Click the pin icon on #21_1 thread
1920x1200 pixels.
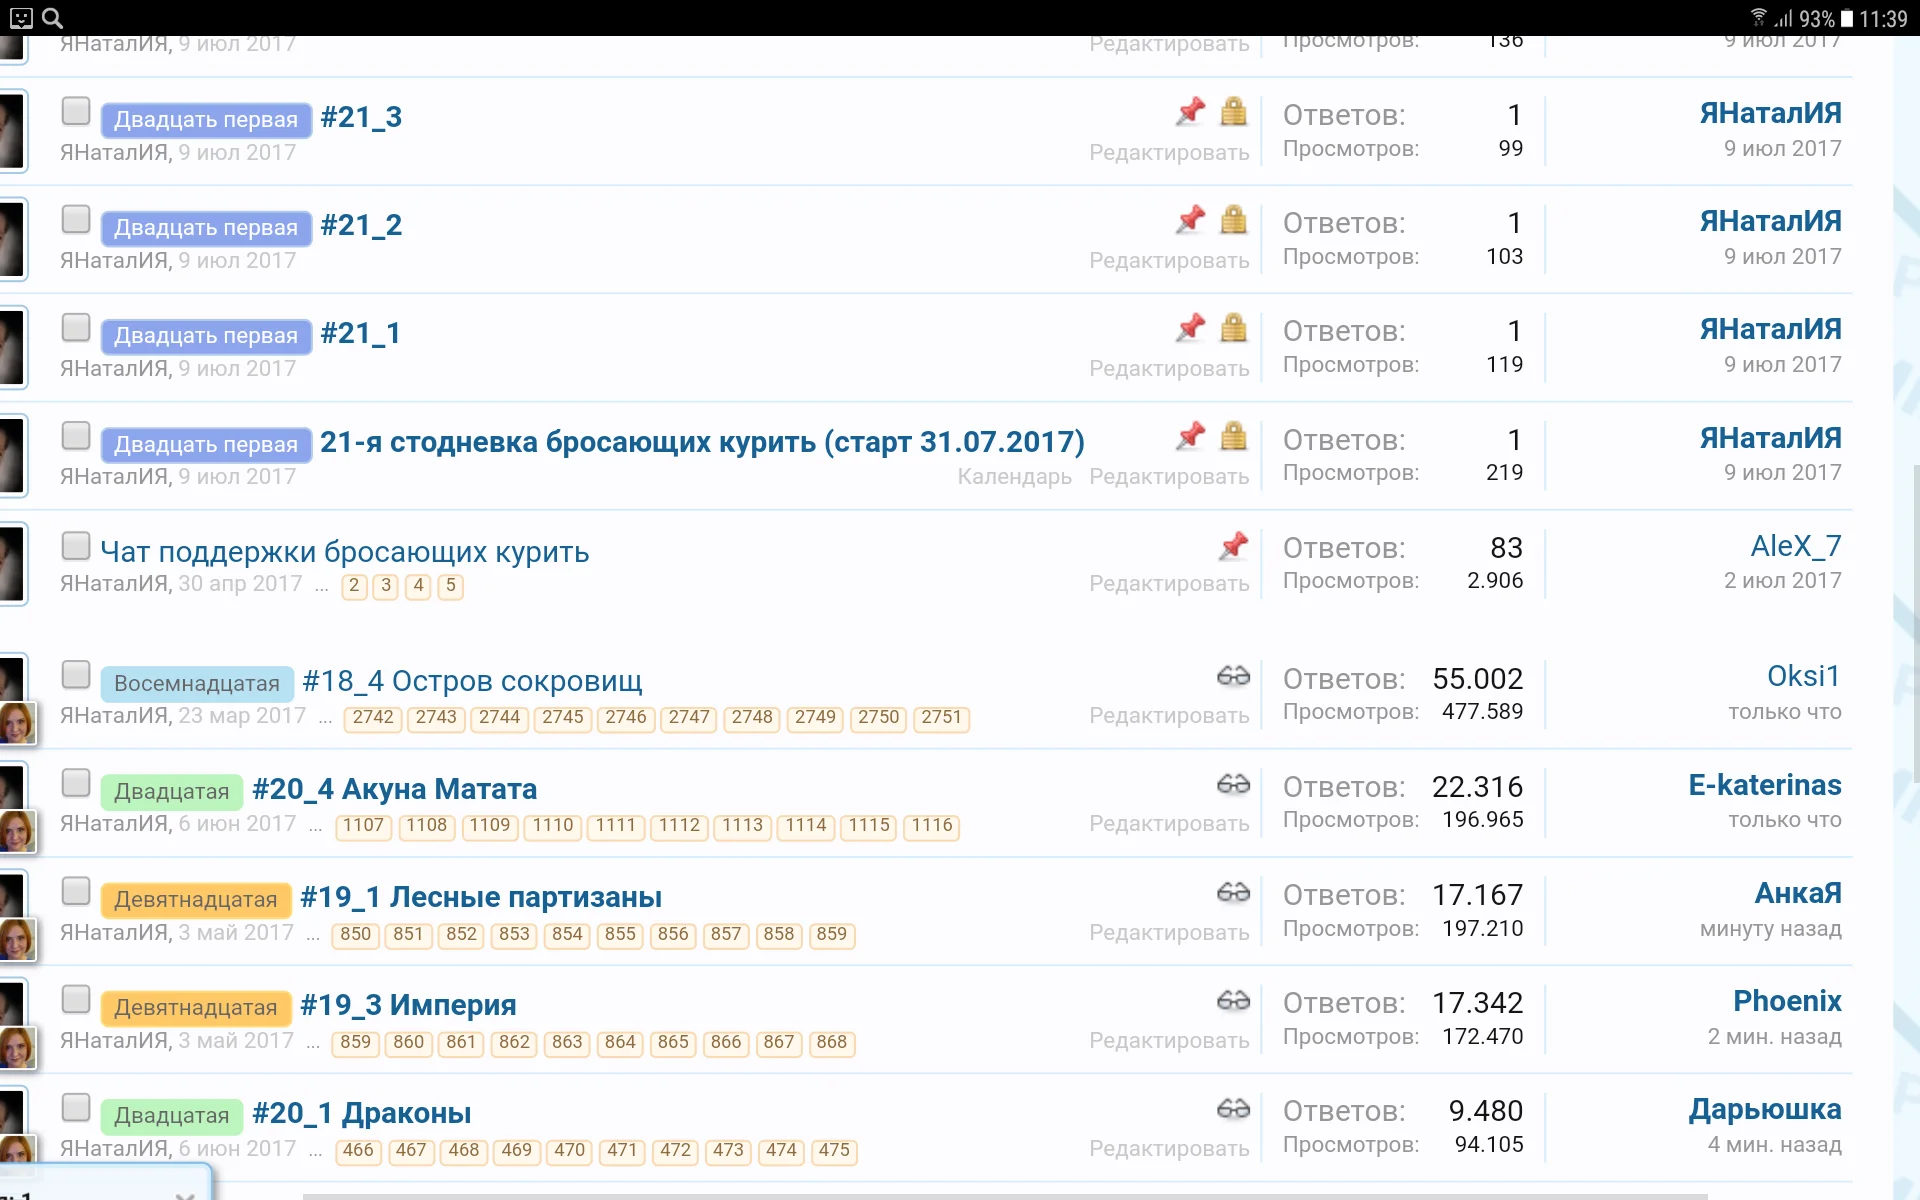(1190, 327)
